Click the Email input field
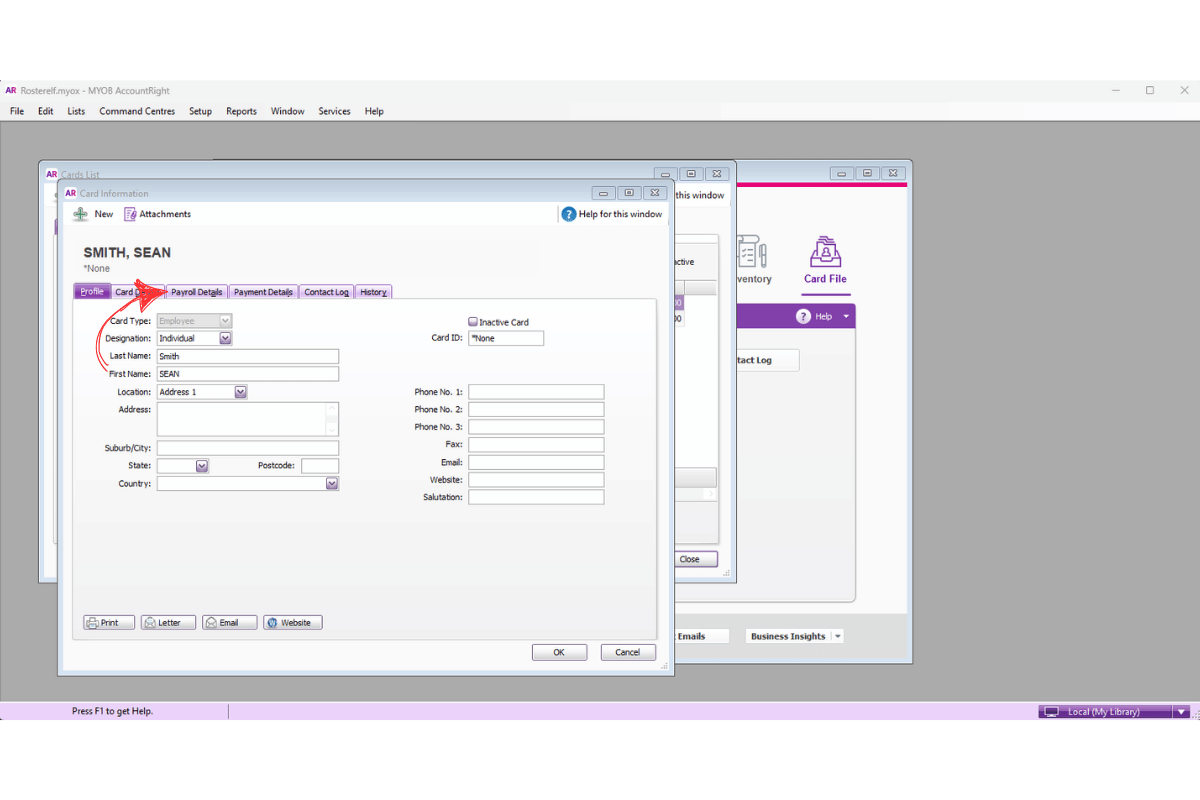 click(536, 462)
